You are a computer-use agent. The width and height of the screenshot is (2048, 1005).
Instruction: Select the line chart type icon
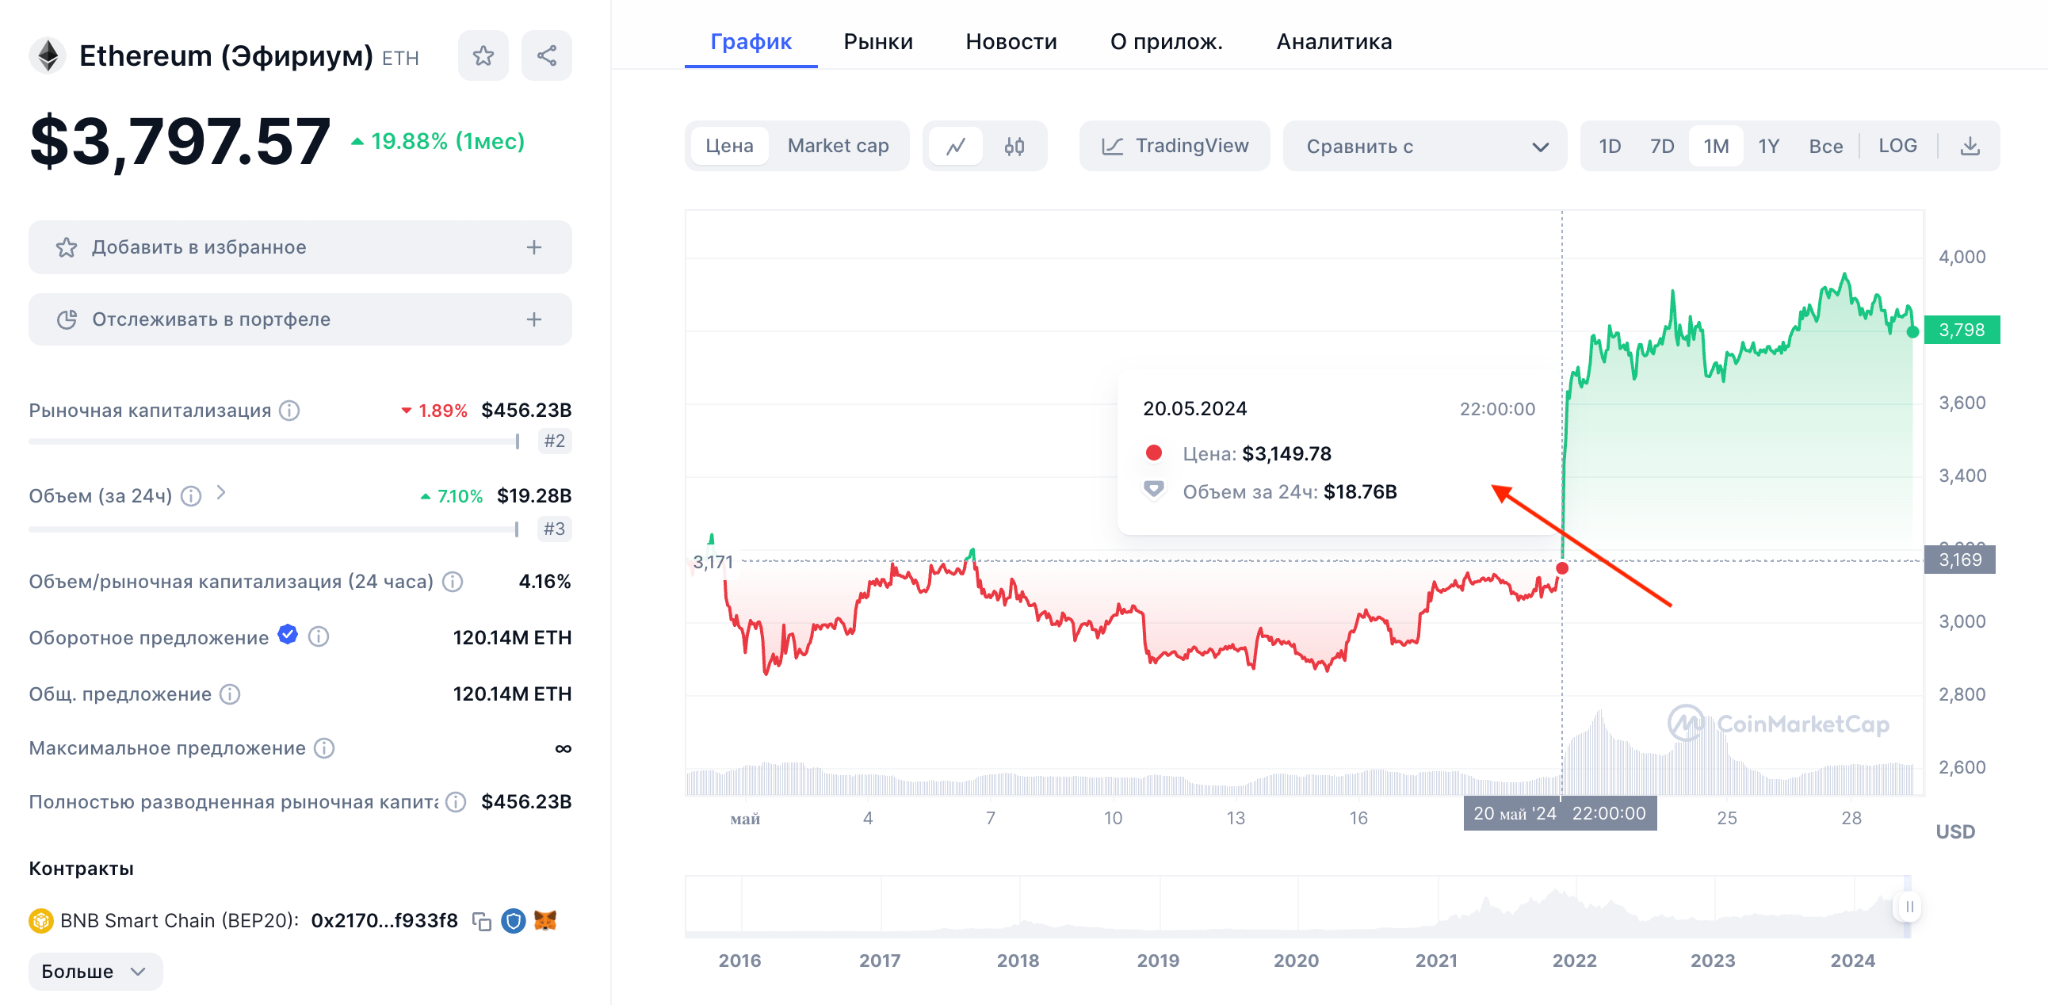(956, 146)
